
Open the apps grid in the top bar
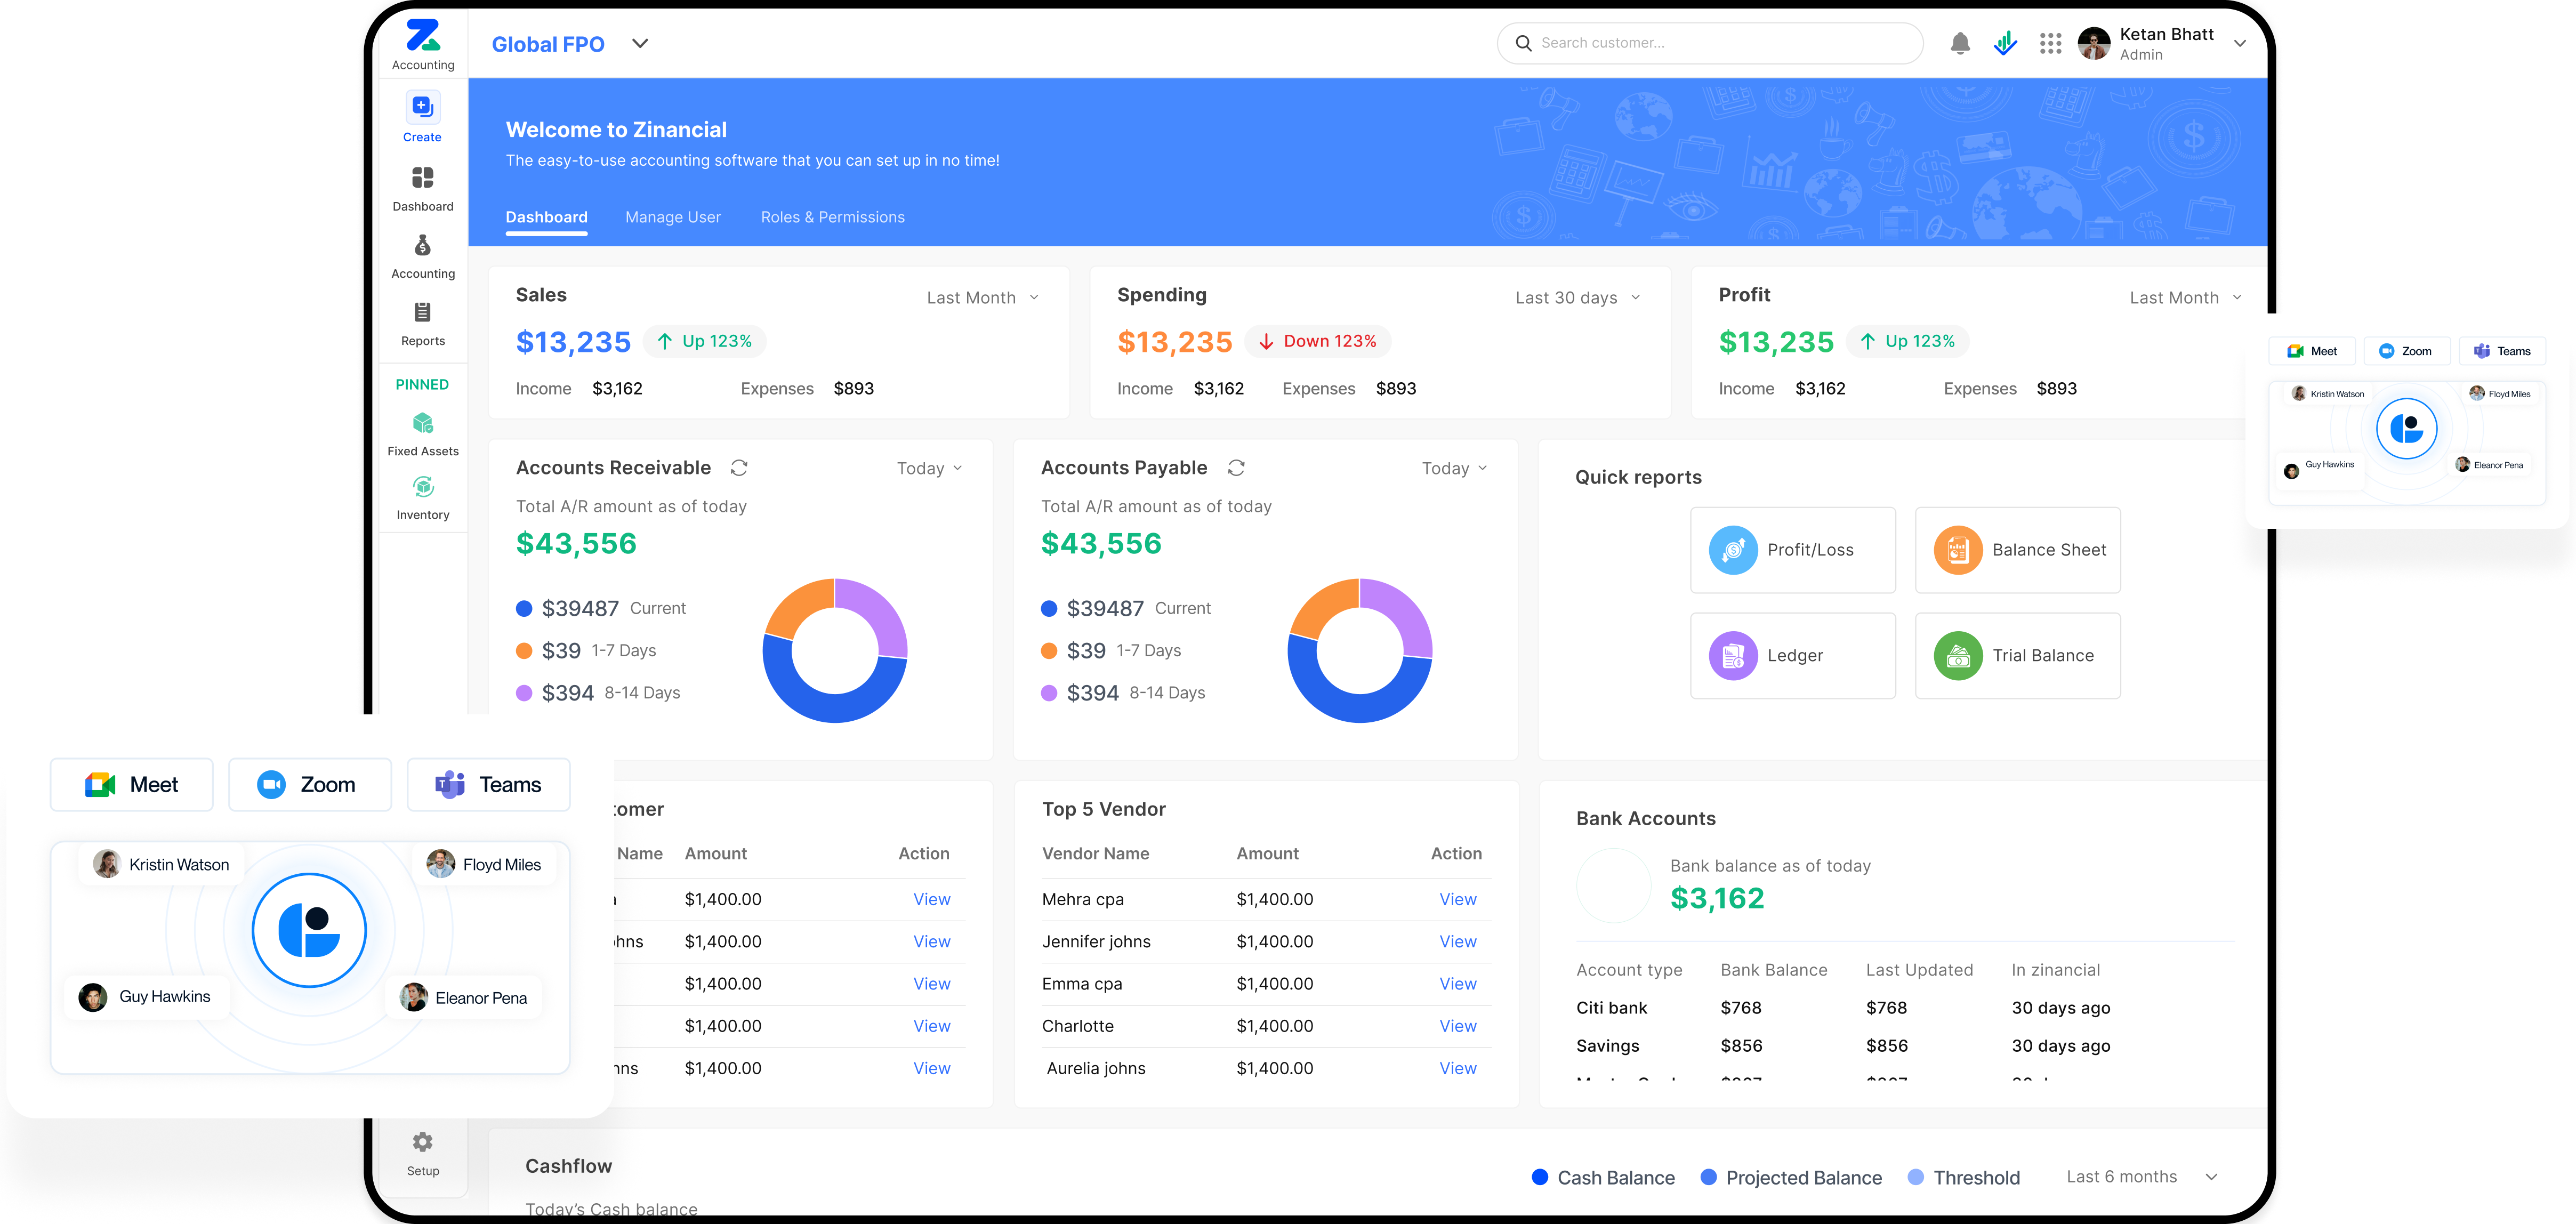pos(2051,43)
